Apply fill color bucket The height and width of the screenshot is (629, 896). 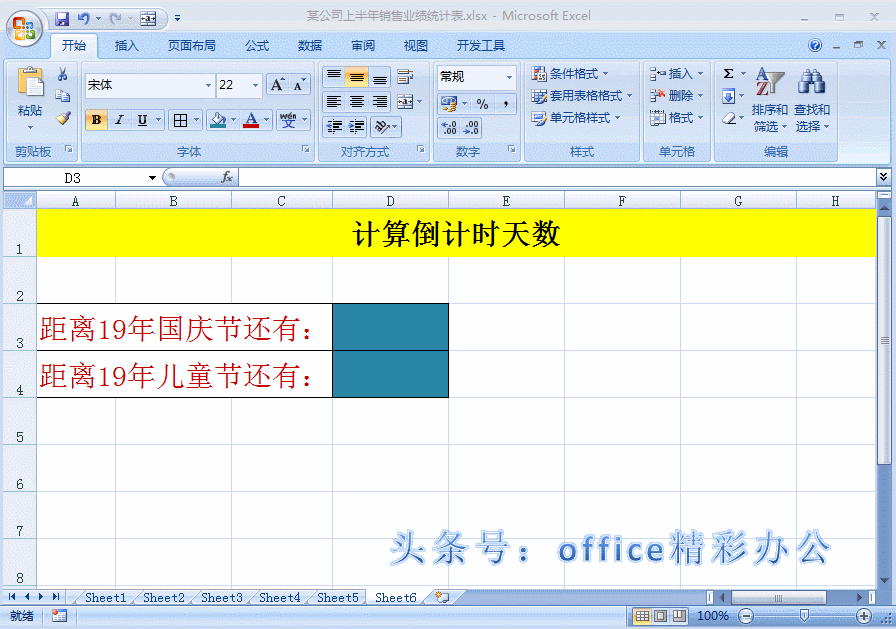click(x=218, y=120)
